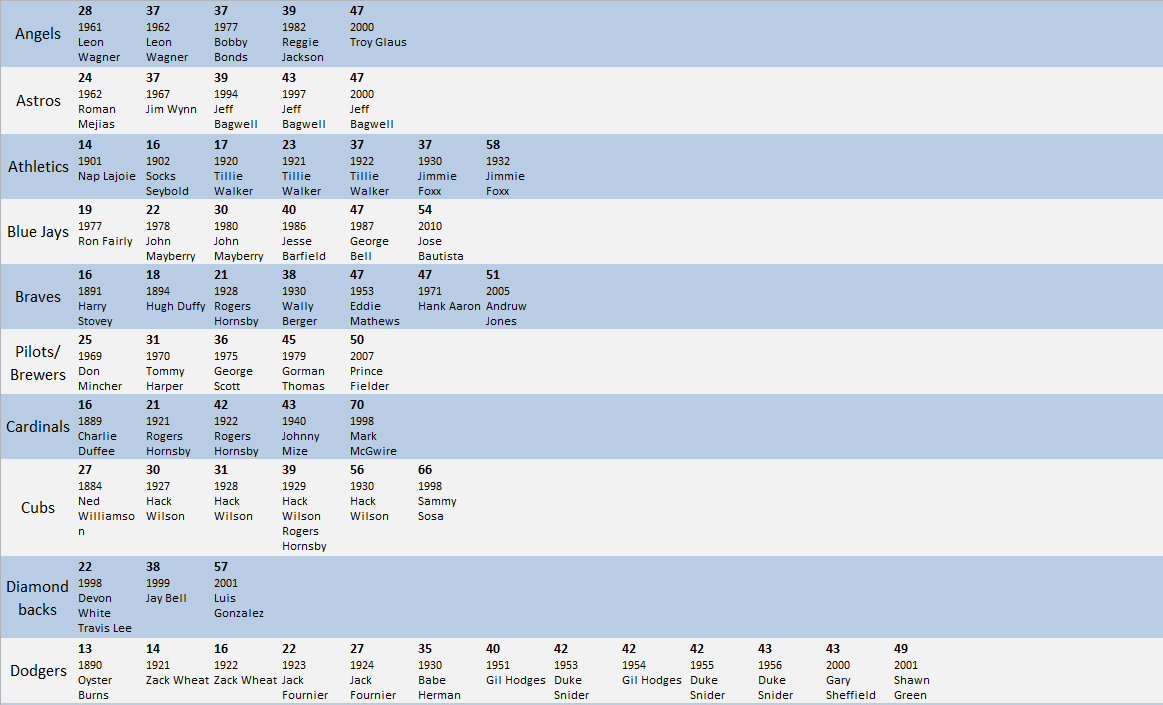Select the 1977 Bobby Bonds cell

pos(231,34)
